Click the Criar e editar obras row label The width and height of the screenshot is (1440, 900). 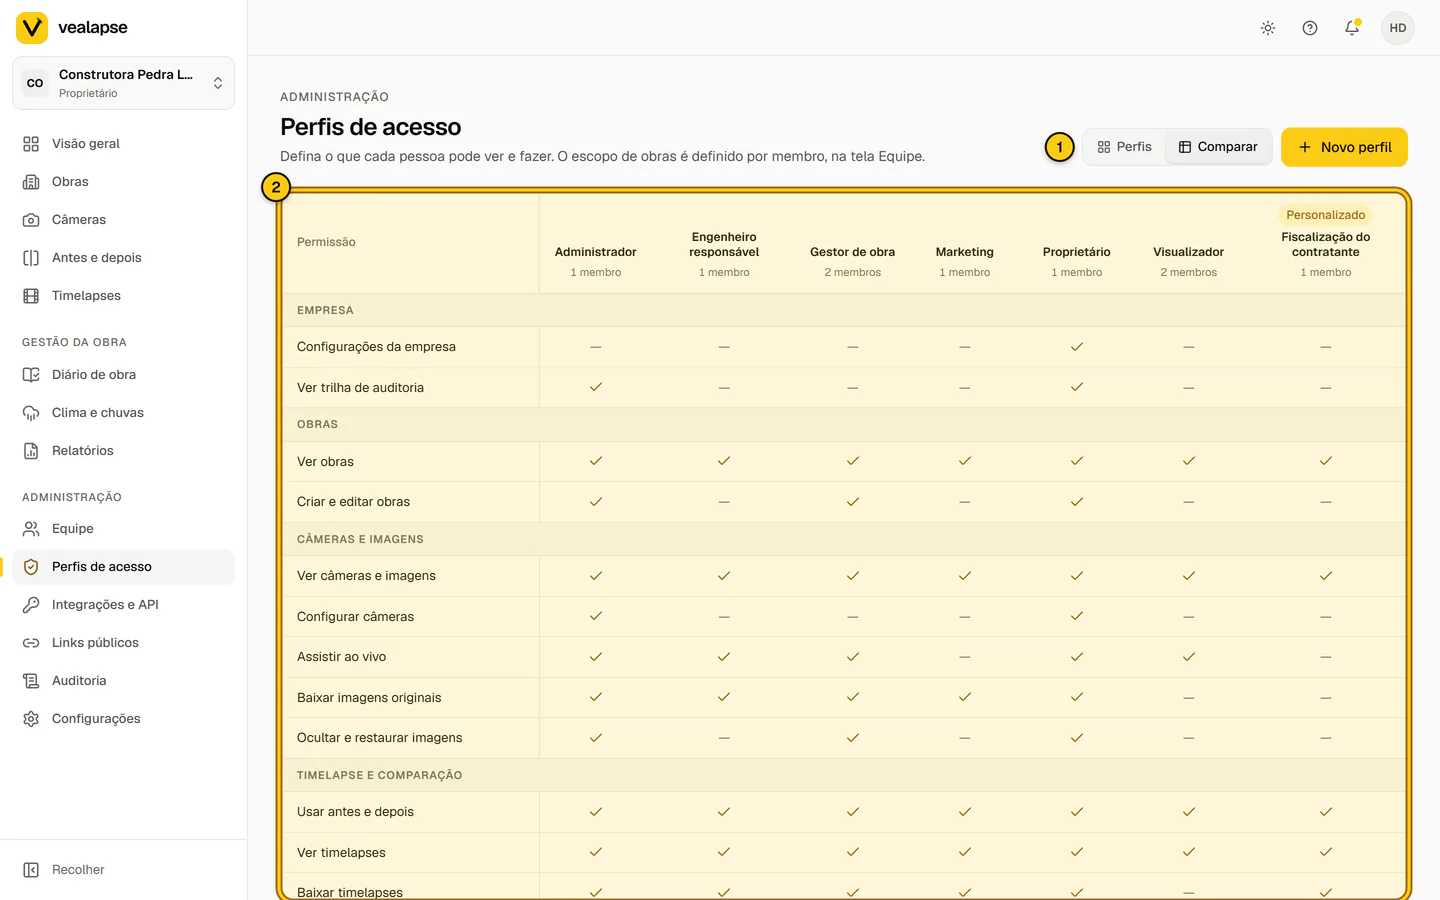pyautogui.click(x=353, y=502)
